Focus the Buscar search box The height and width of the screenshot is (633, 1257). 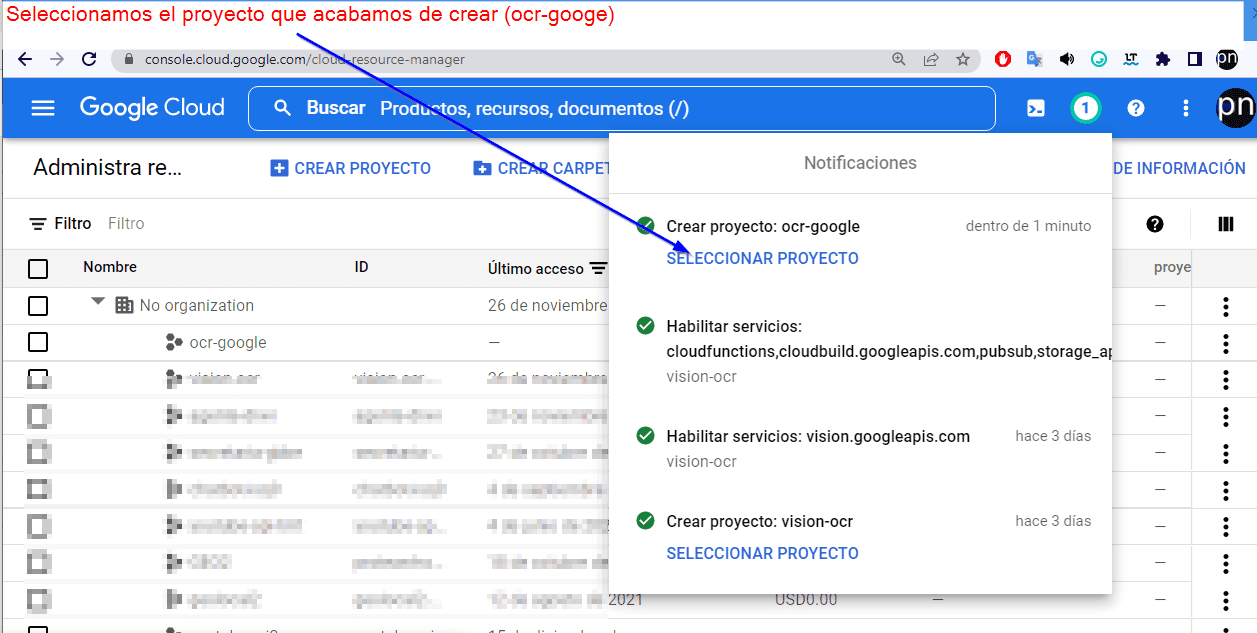[620, 108]
